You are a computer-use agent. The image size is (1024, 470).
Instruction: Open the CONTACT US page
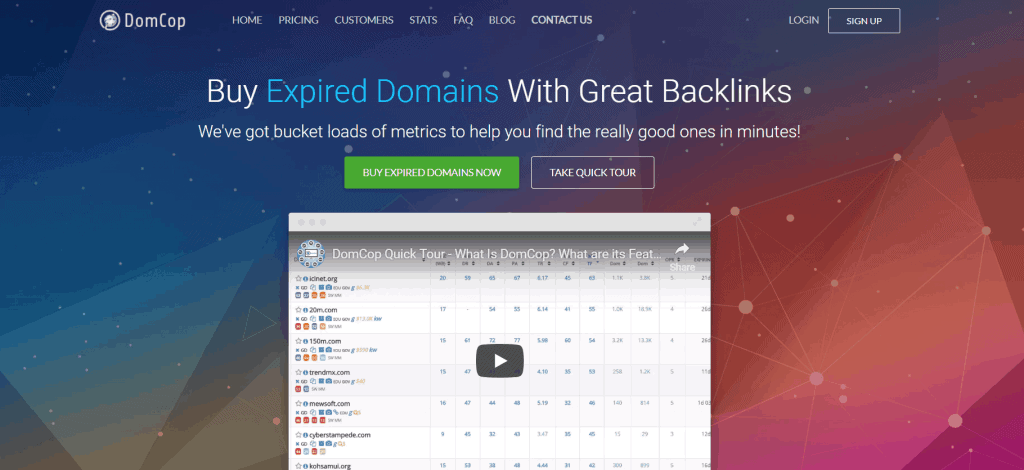coord(562,20)
